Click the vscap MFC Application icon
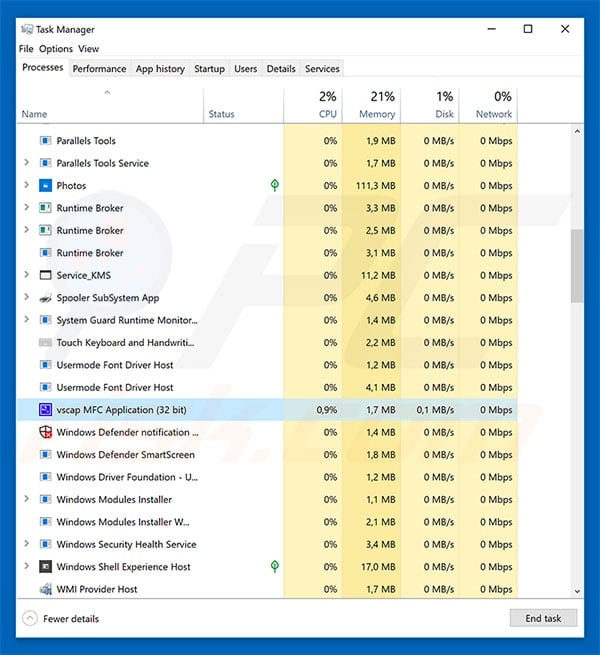Screen dimensions: 600x655 (x=45, y=410)
